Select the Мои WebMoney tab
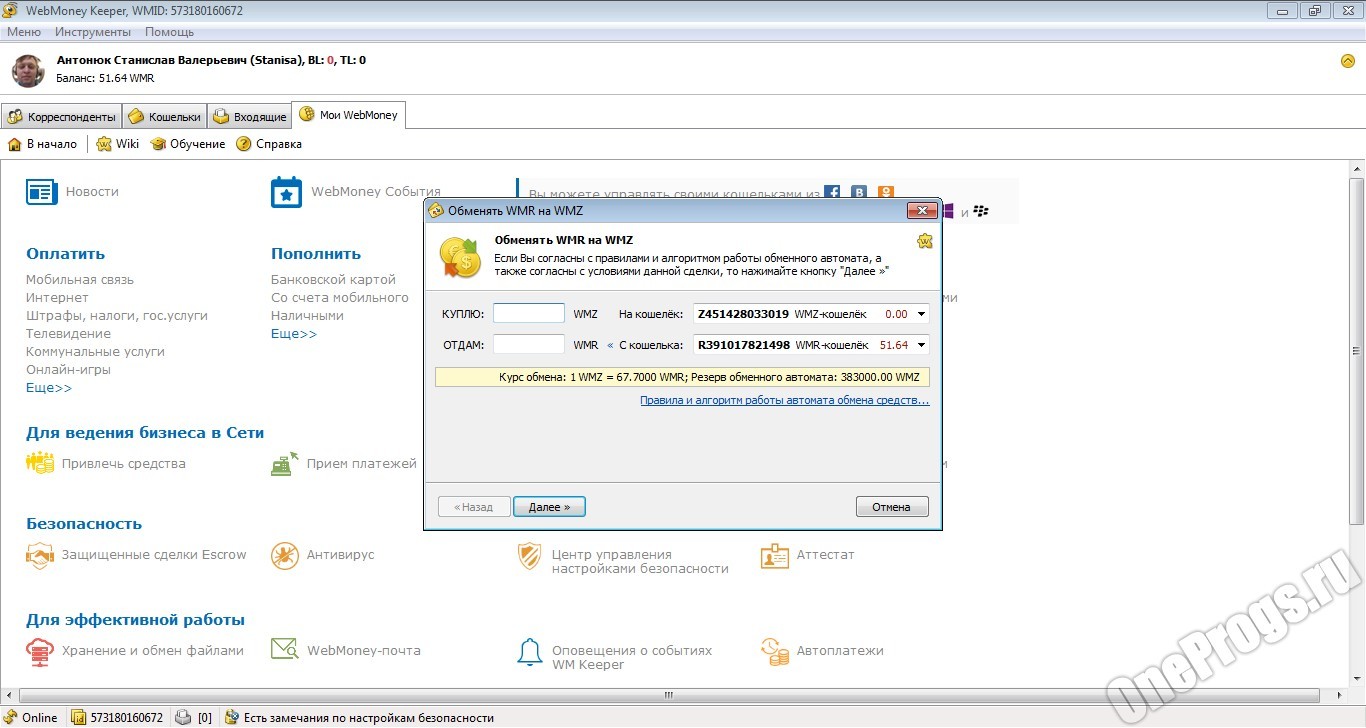Screen dimensions: 1366x728 pos(348,115)
